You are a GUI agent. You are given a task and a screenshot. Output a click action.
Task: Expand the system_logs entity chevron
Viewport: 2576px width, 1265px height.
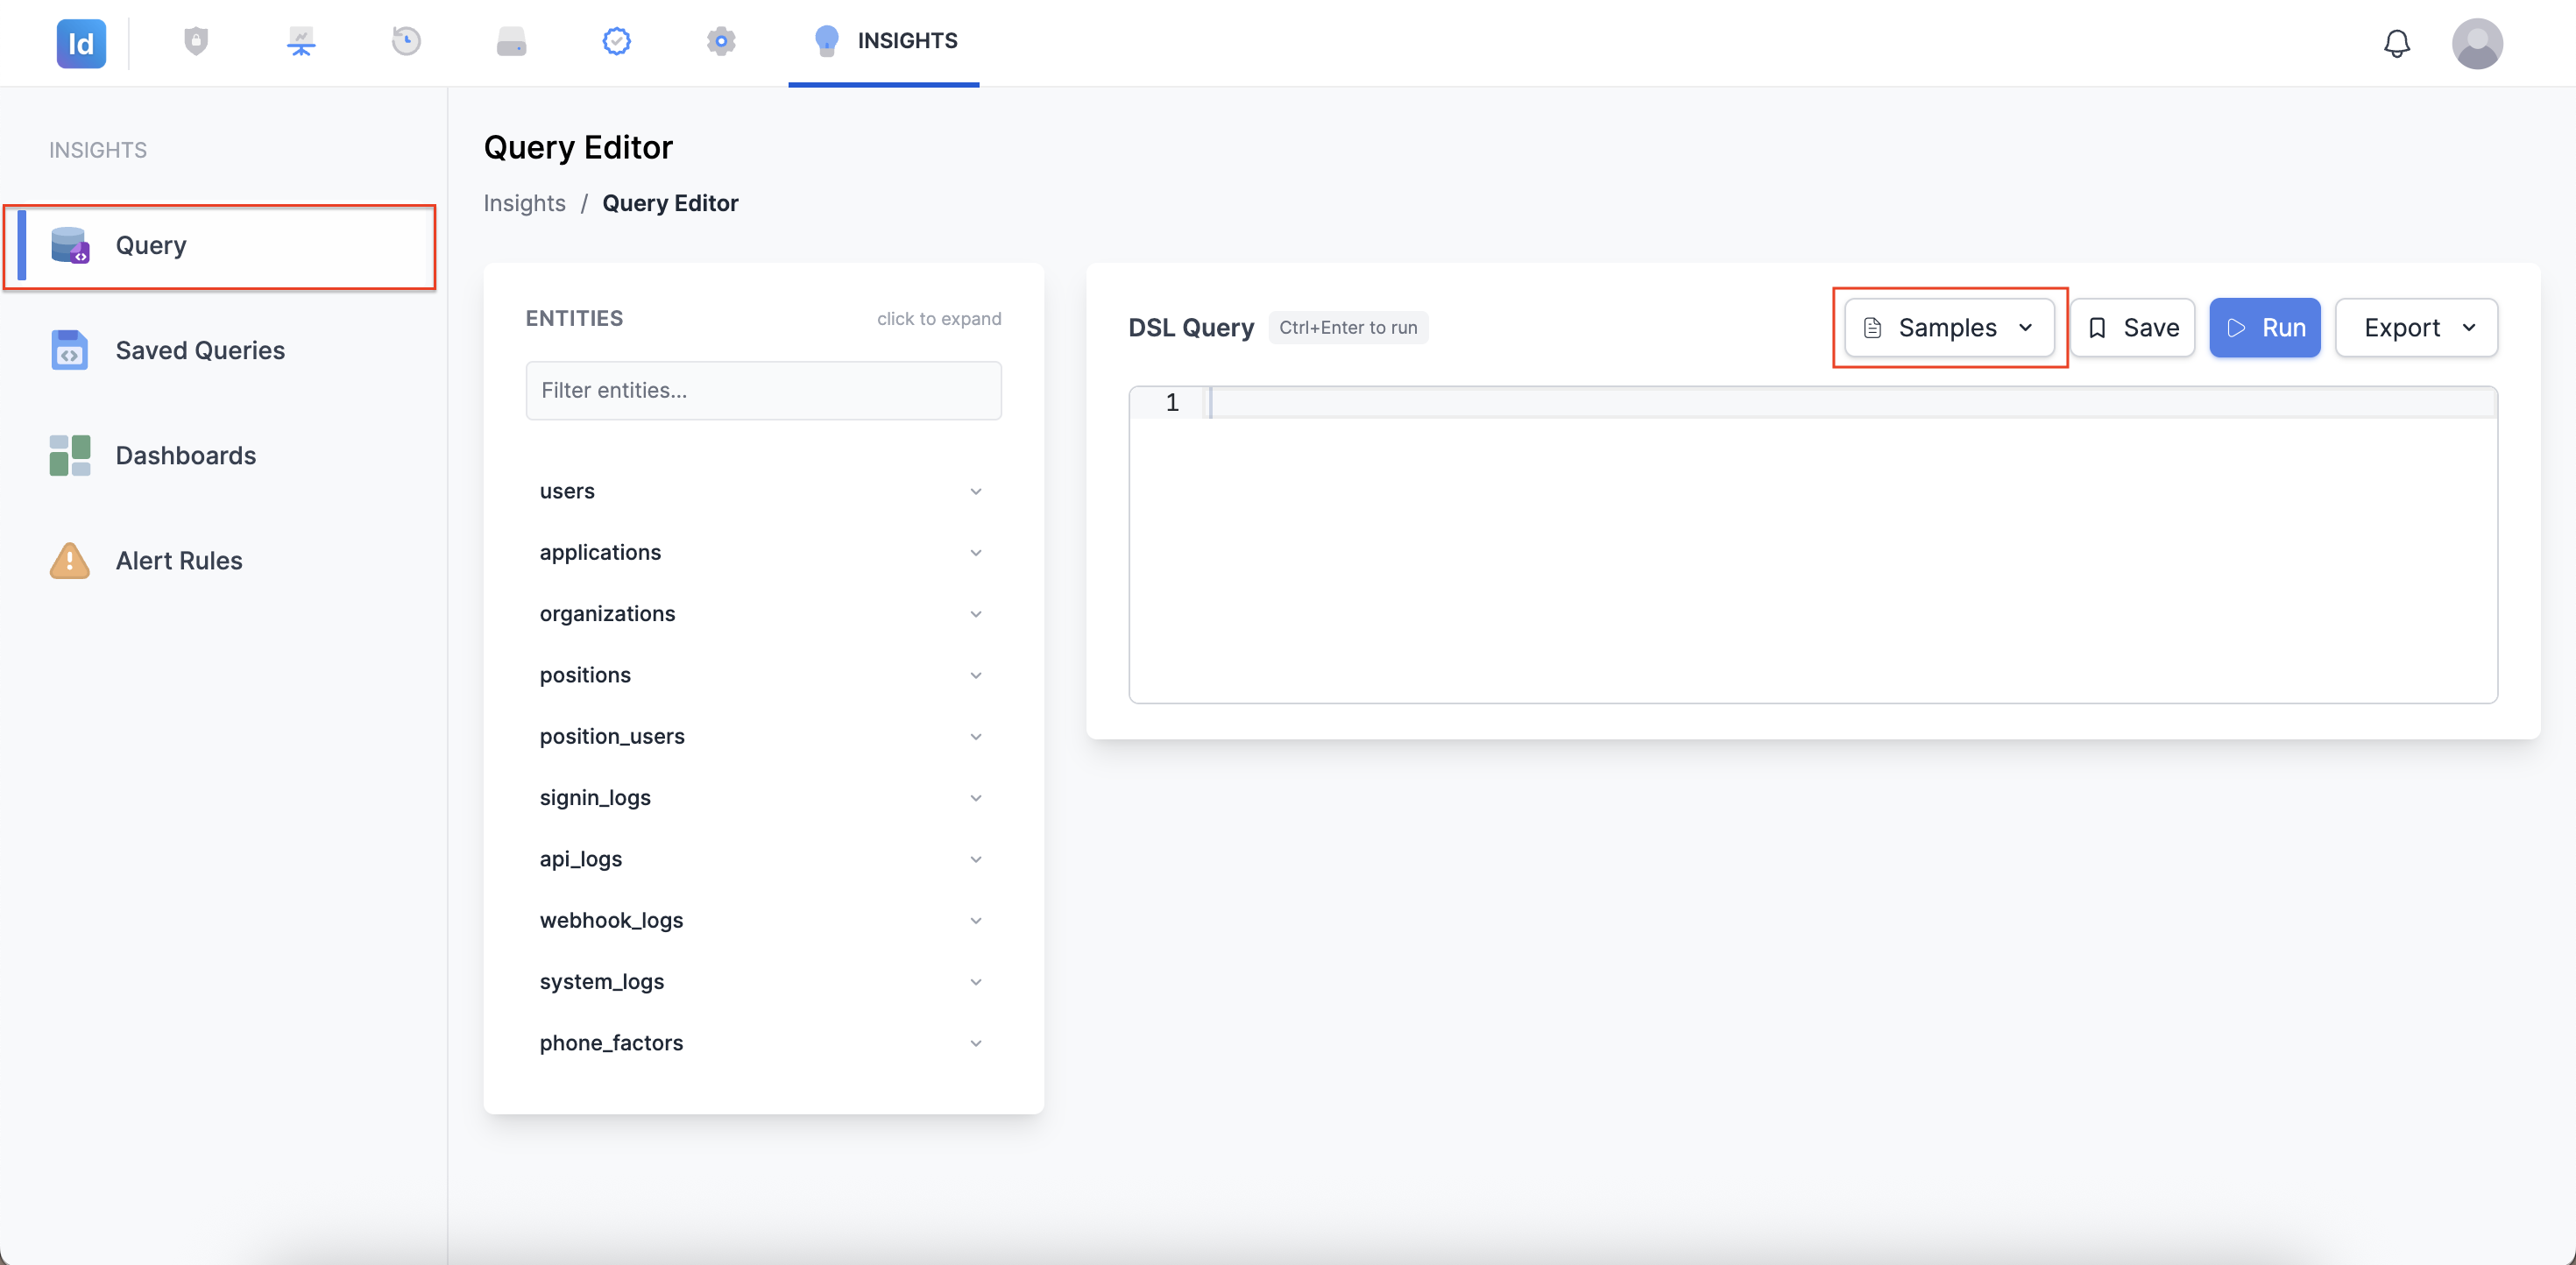(x=975, y=982)
